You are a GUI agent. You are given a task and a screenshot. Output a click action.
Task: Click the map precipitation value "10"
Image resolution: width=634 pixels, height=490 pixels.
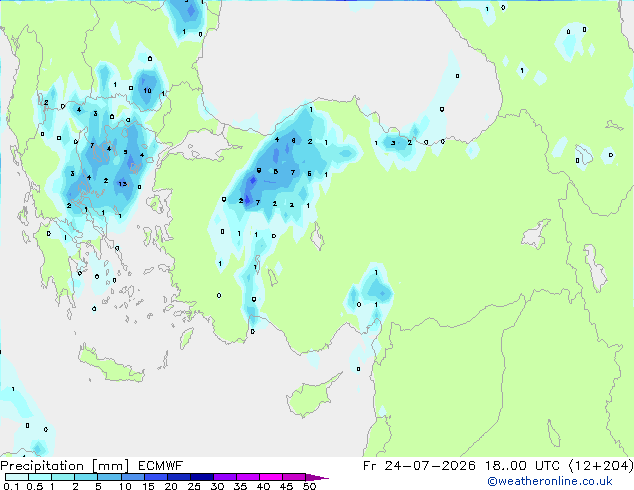[x=147, y=91]
